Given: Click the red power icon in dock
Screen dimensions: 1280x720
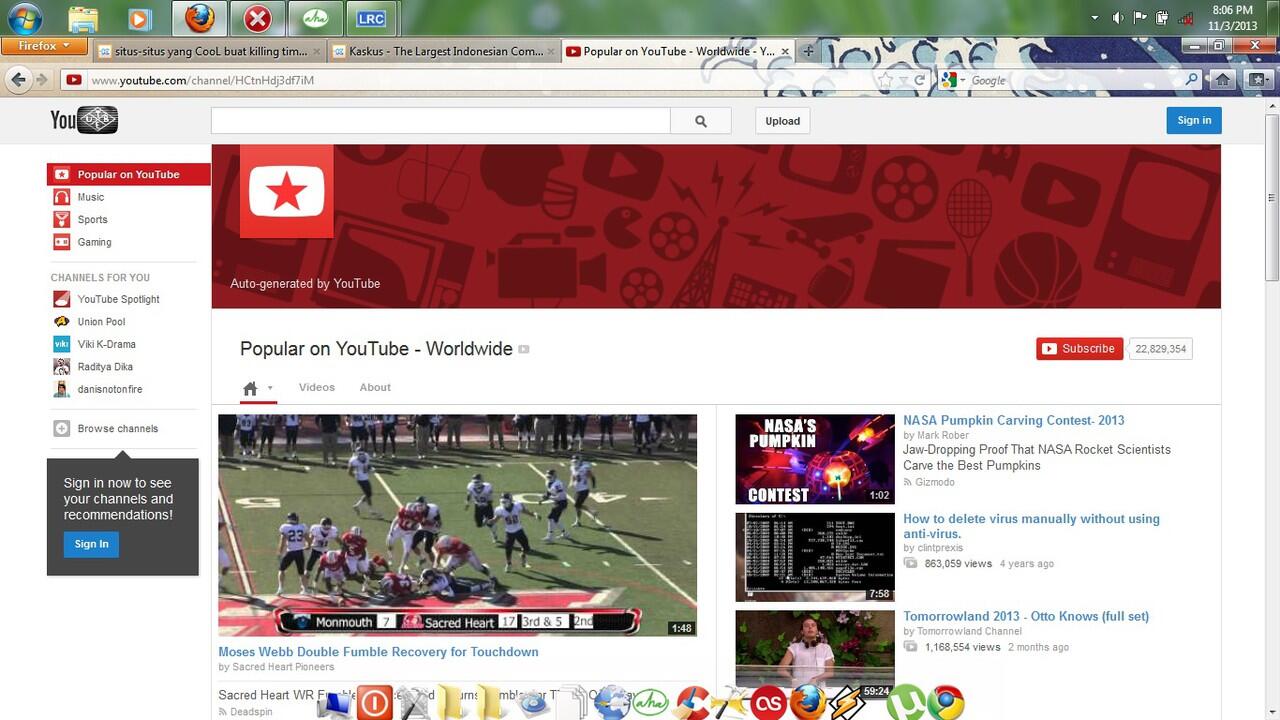Looking at the screenshot, I should coord(375,702).
